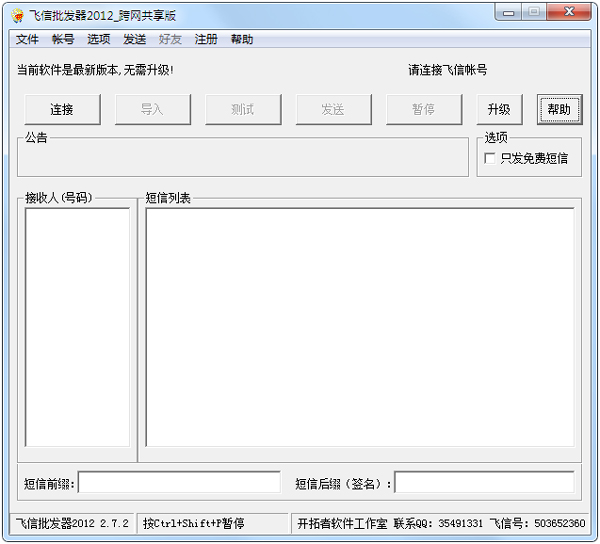Image resolution: width=600 pixels, height=544 pixels.
Task: Click the 暂停 button
Action: [424, 109]
